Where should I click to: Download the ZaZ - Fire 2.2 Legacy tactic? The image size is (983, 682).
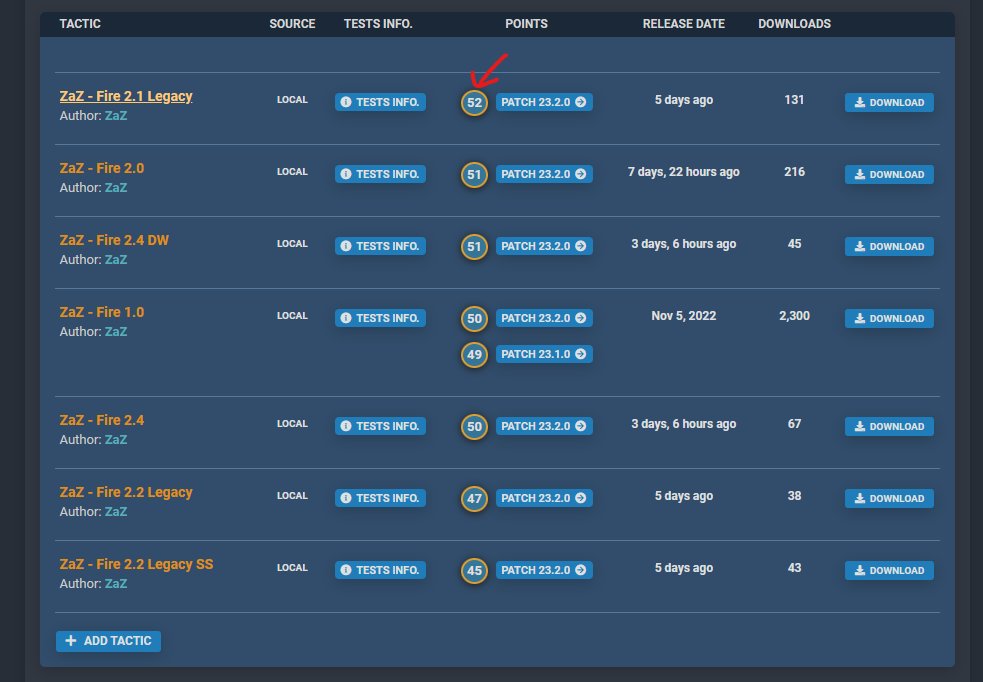(x=889, y=499)
